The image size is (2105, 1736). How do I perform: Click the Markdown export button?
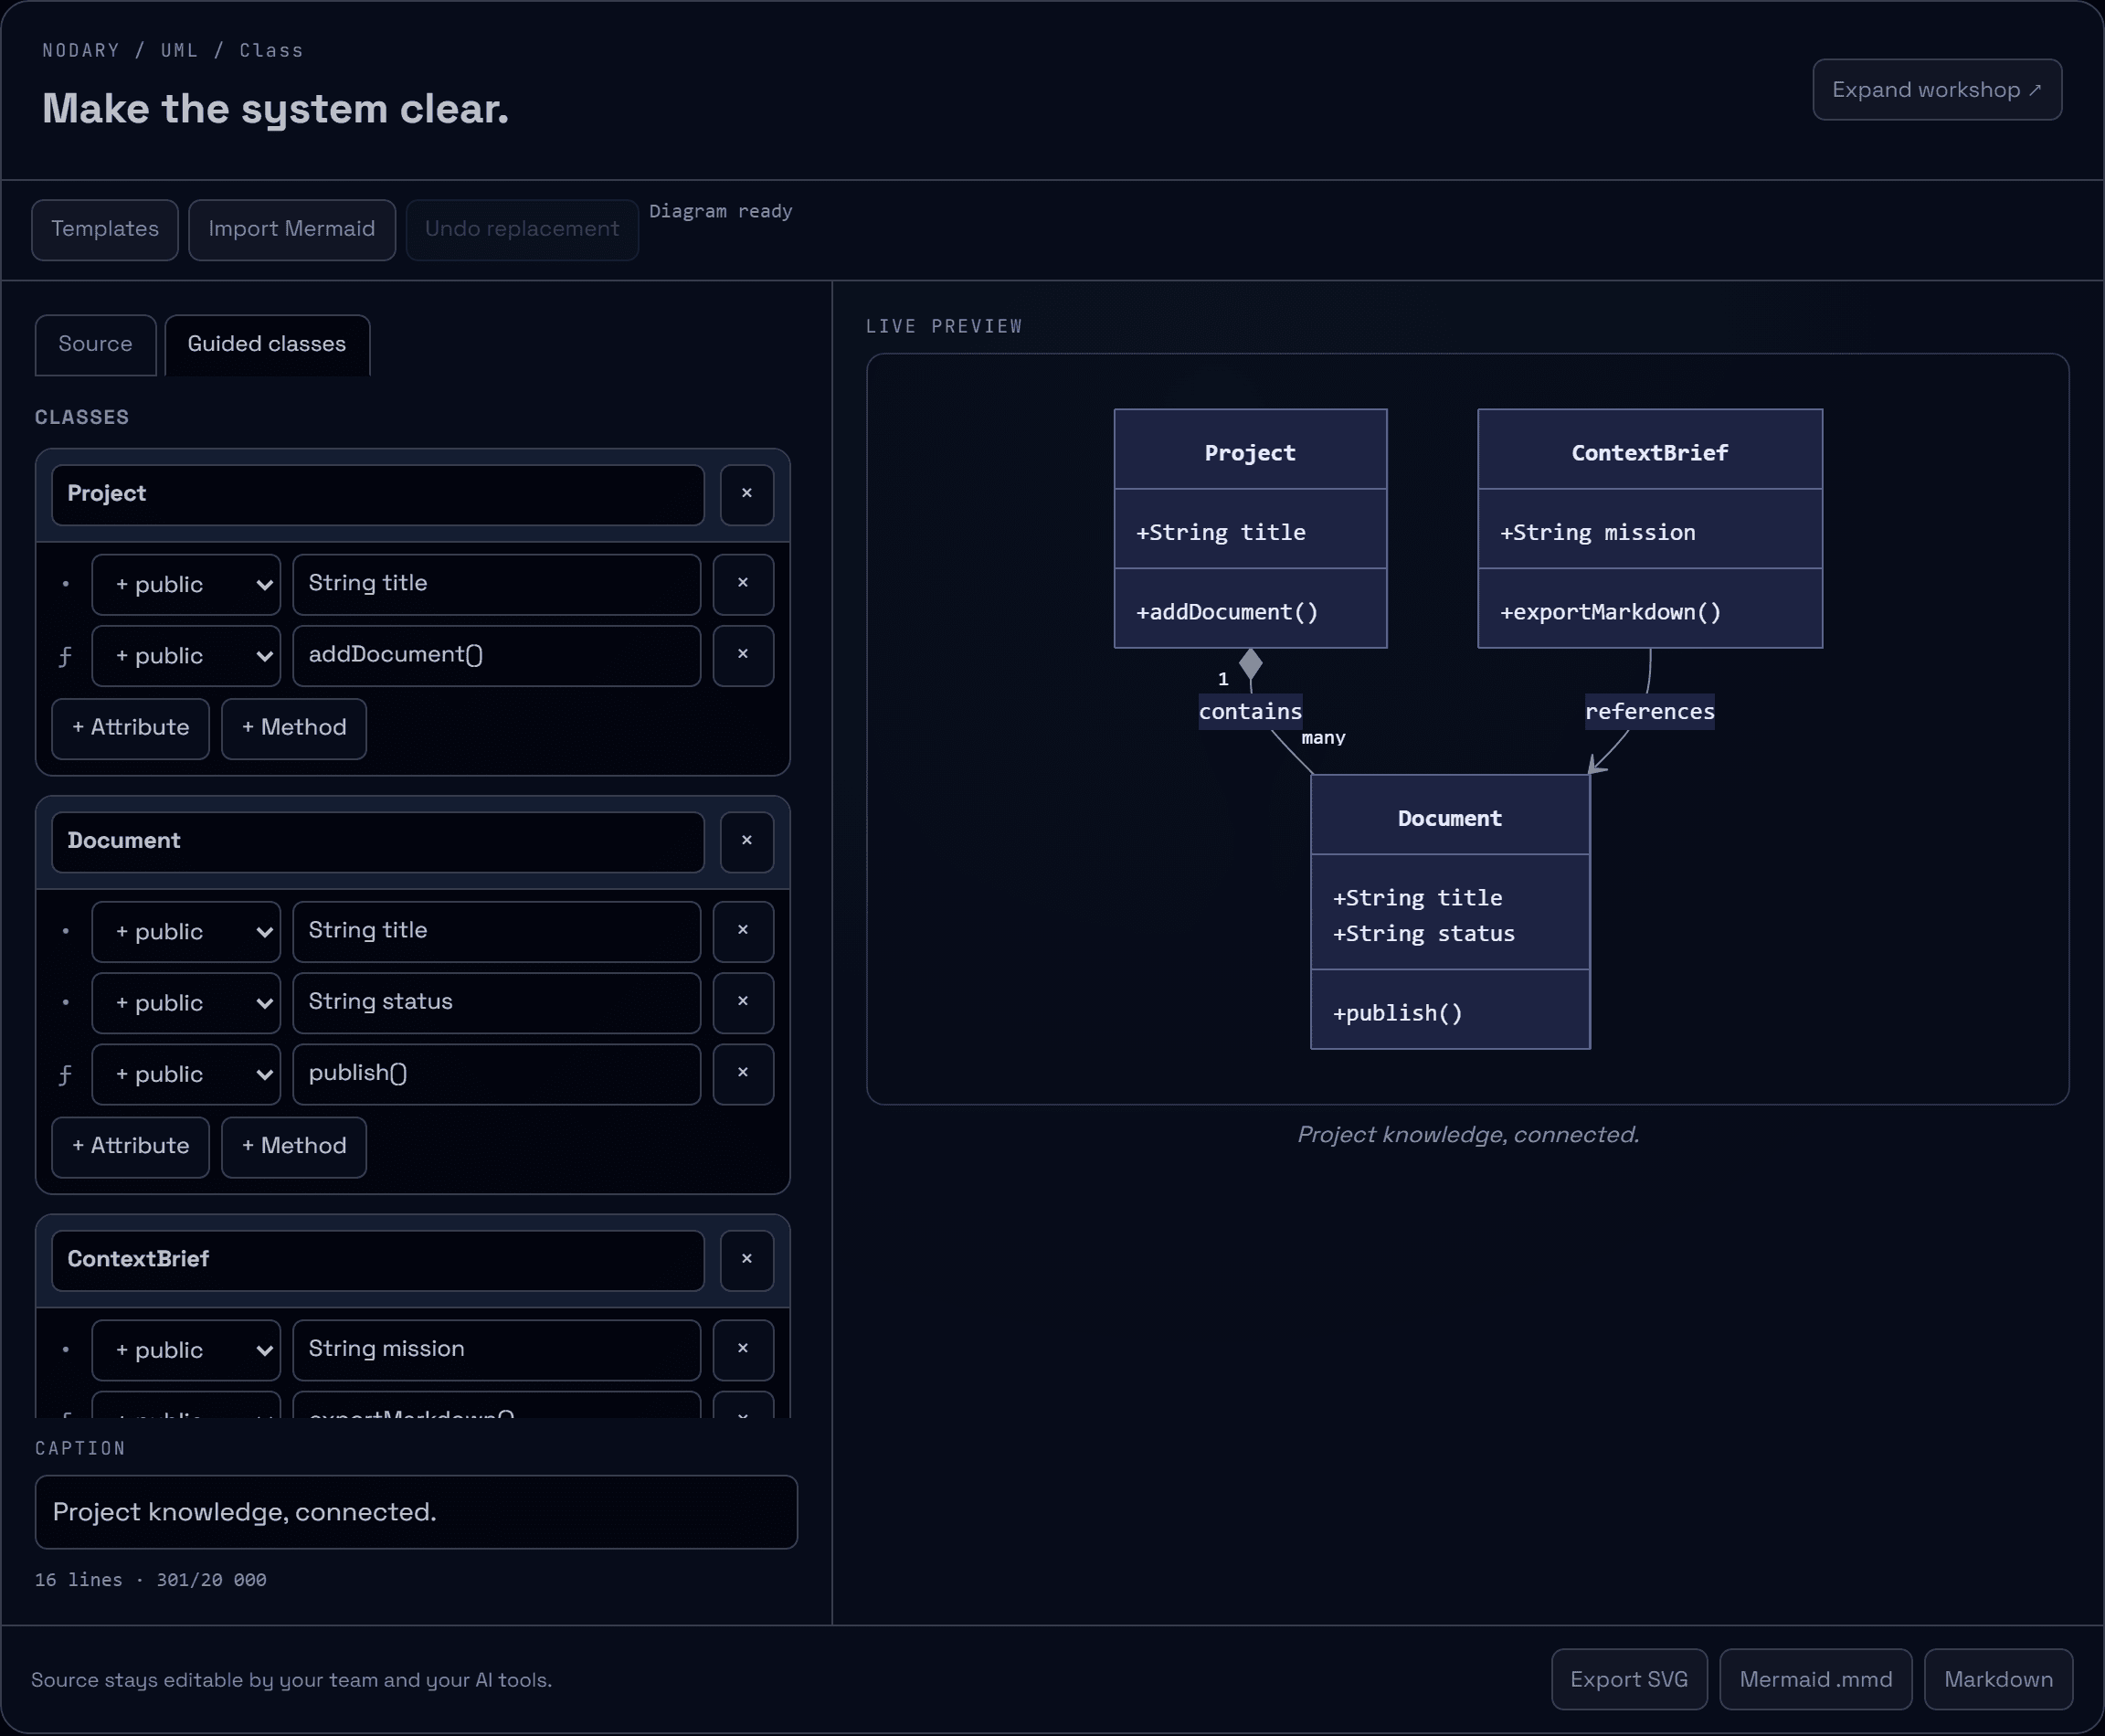point(1998,1679)
